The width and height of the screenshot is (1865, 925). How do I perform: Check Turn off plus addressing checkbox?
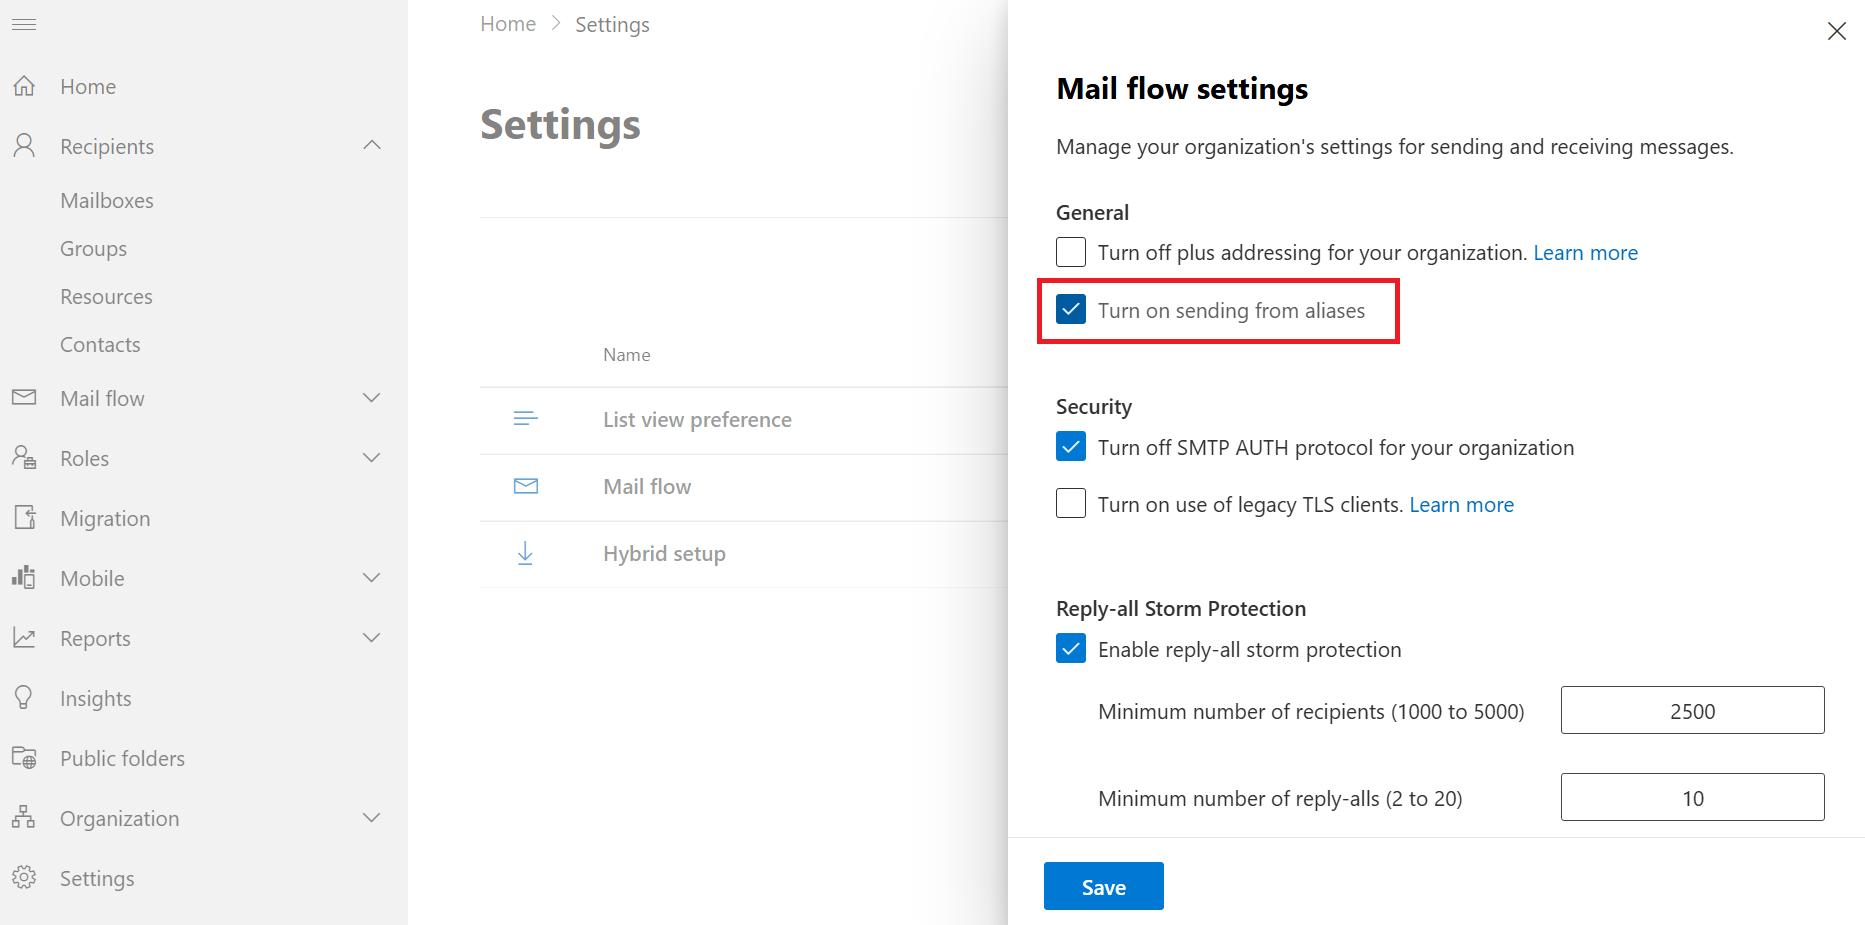1071,252
